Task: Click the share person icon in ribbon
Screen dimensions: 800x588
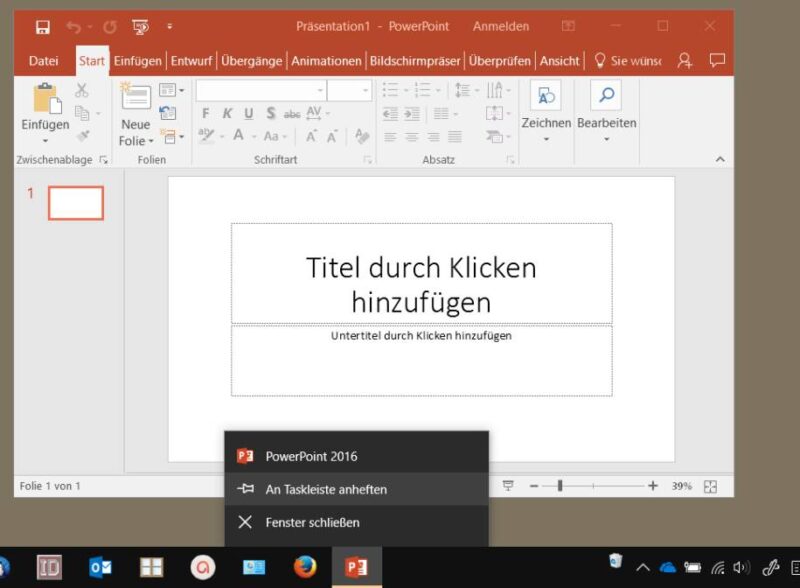Action: 684,61
